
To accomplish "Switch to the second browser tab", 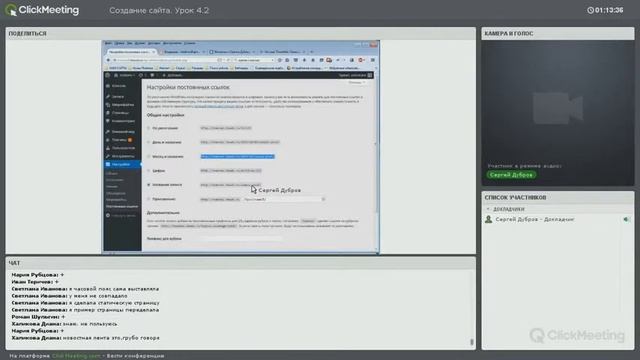I will [182, 52].
